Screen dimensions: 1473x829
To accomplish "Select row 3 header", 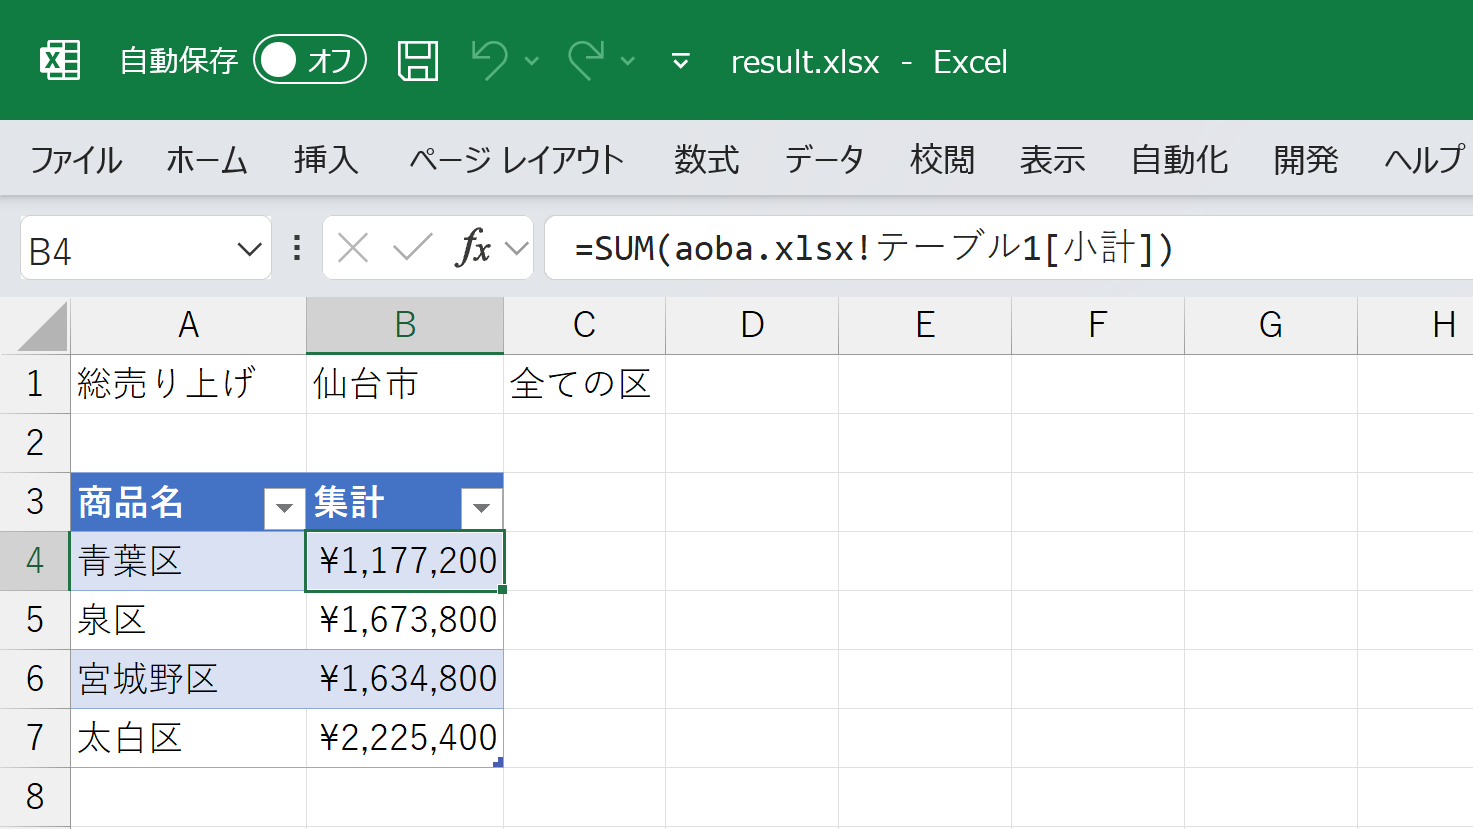I will (x=35, y=502).
